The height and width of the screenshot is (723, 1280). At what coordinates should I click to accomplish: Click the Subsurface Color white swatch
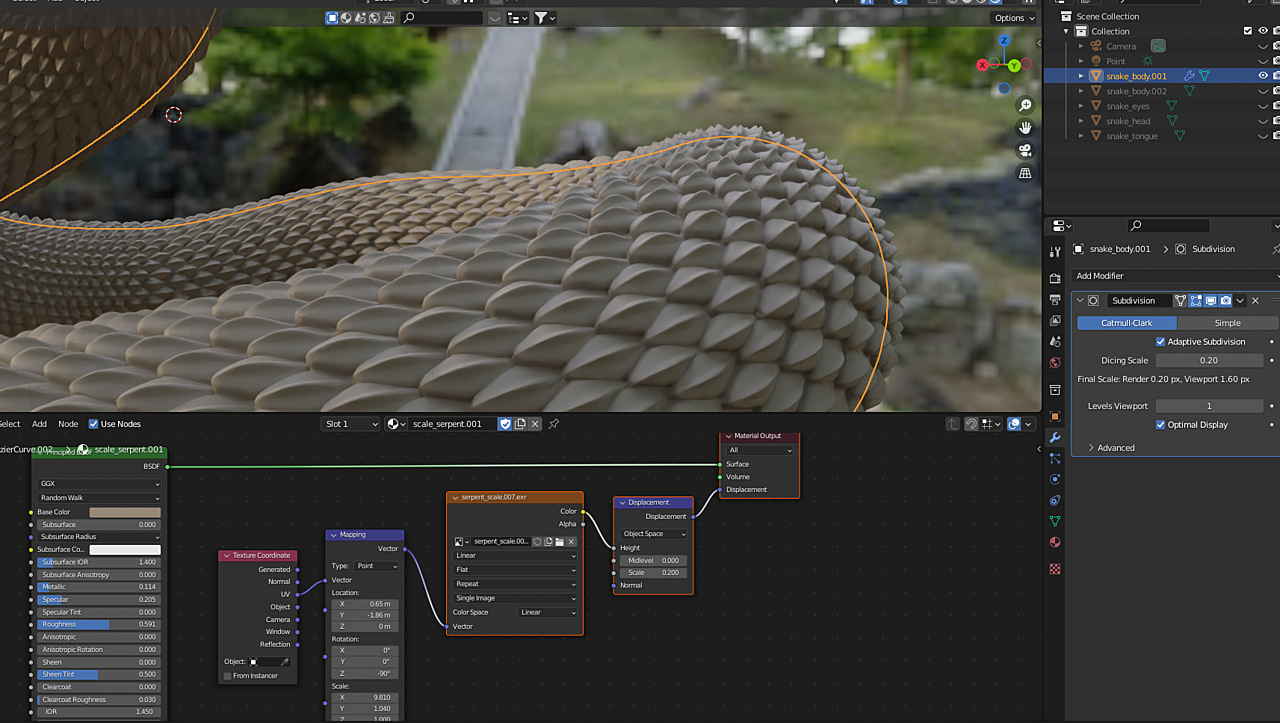[x=124, y=550]
